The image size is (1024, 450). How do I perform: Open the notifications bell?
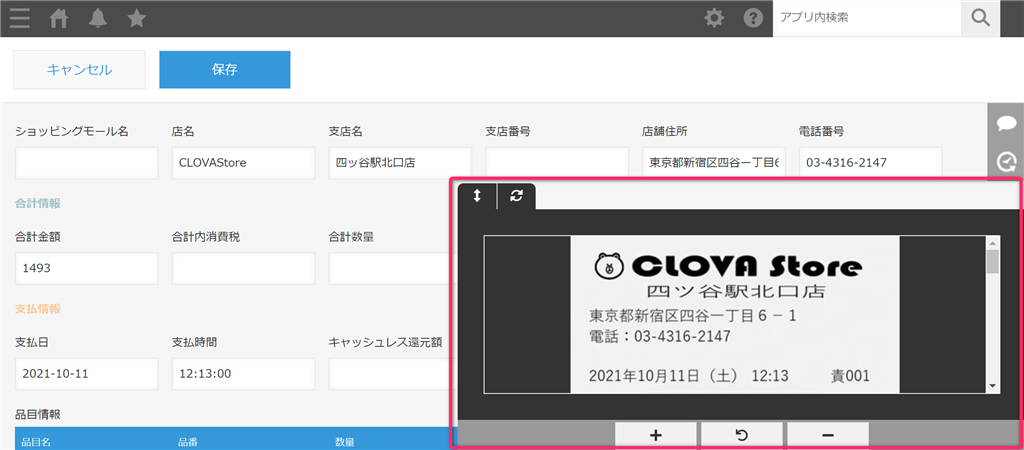click(x=97, y=19)
